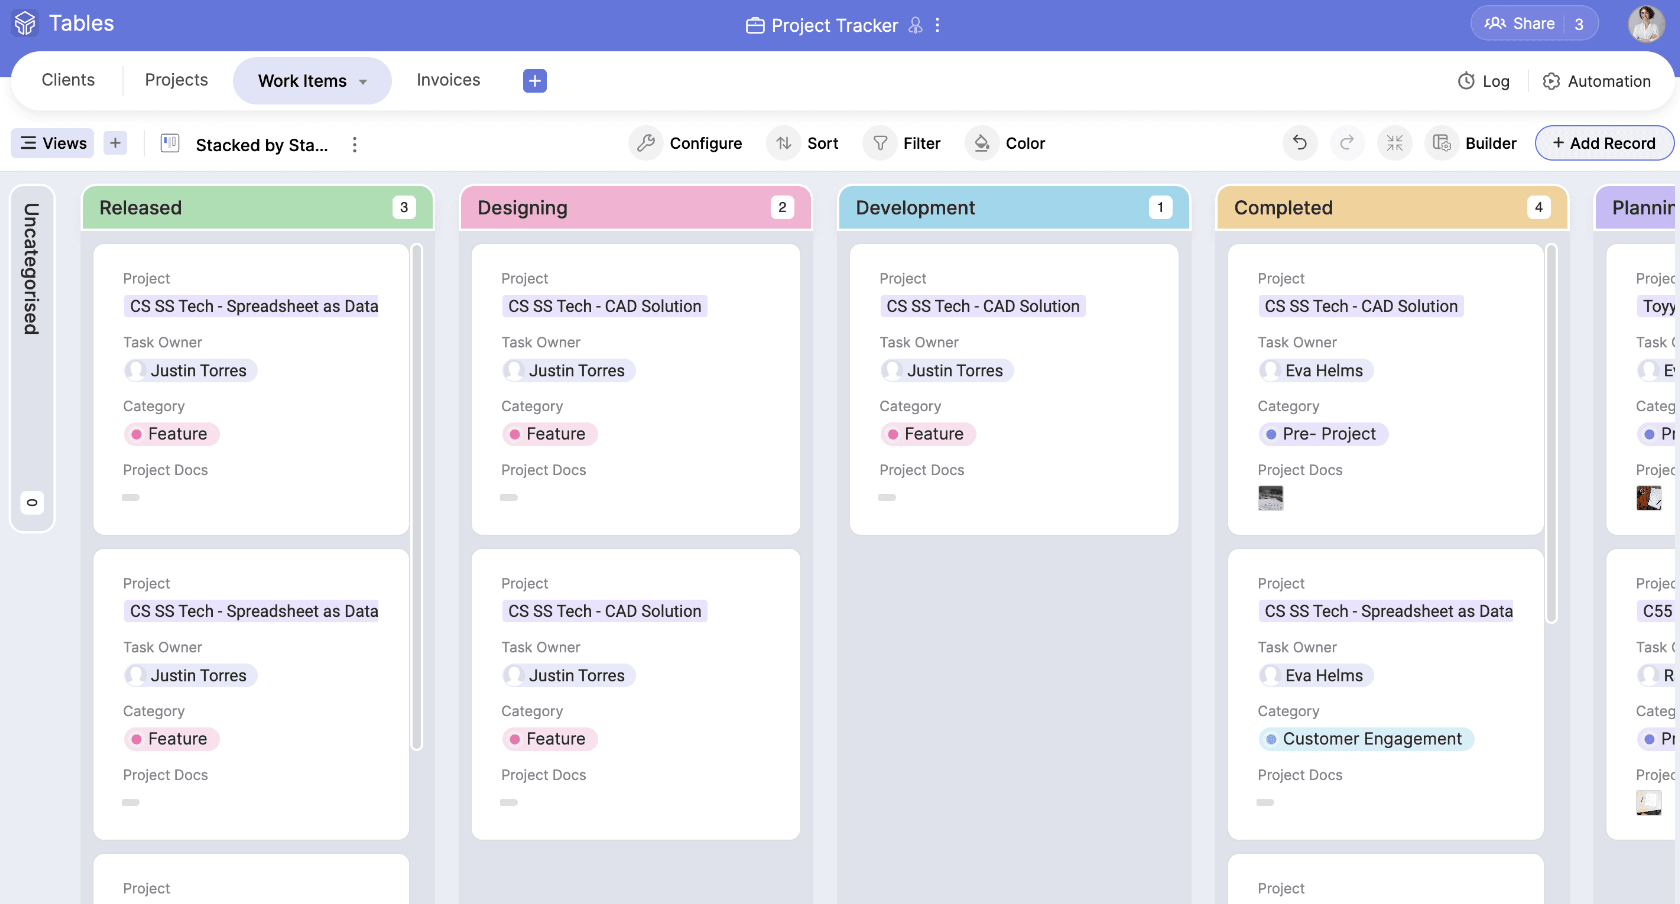The width and height of the screenshot is (1680, 904).
Task: Open the Work Items dropdown arrow
Action: point(362,81)
